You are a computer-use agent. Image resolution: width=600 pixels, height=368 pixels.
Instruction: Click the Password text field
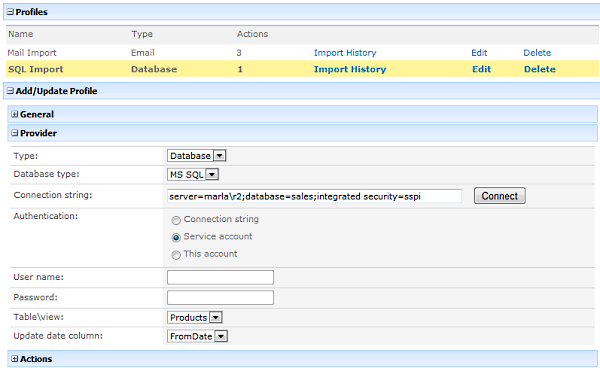tap(220, 298)
